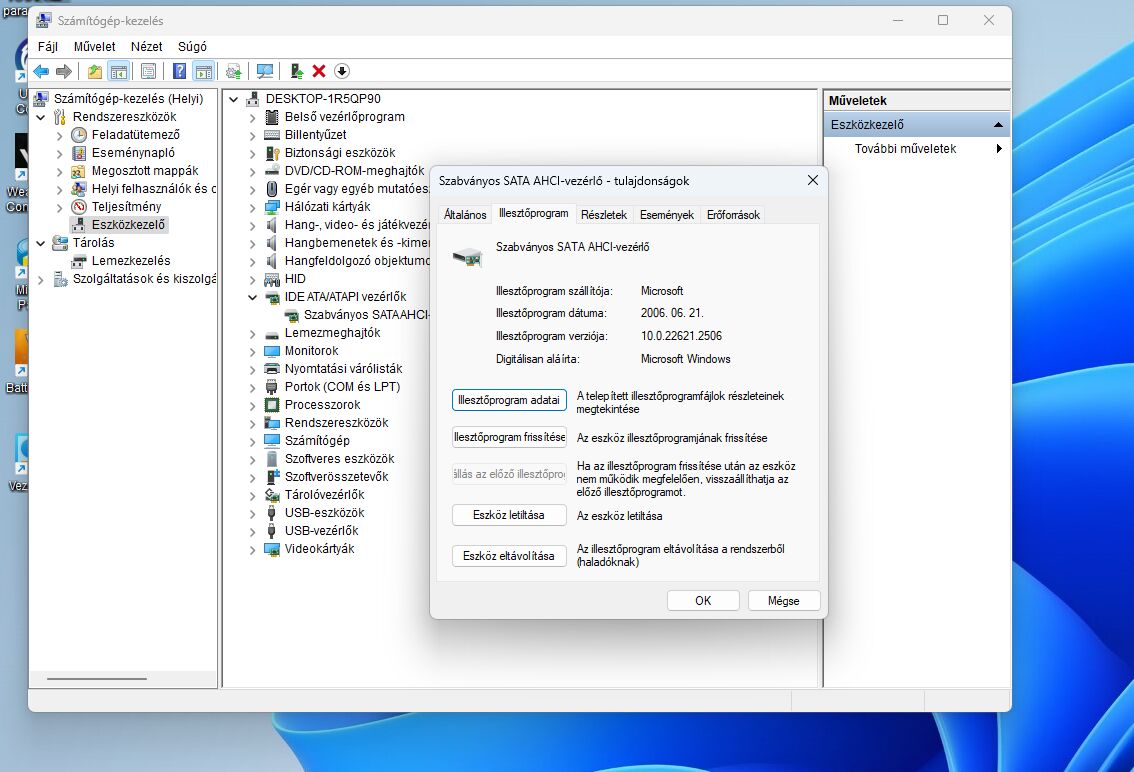The image size is (1134, 772).
Task: Select the Illesztőprogram tab
Action: pos(534,213)
